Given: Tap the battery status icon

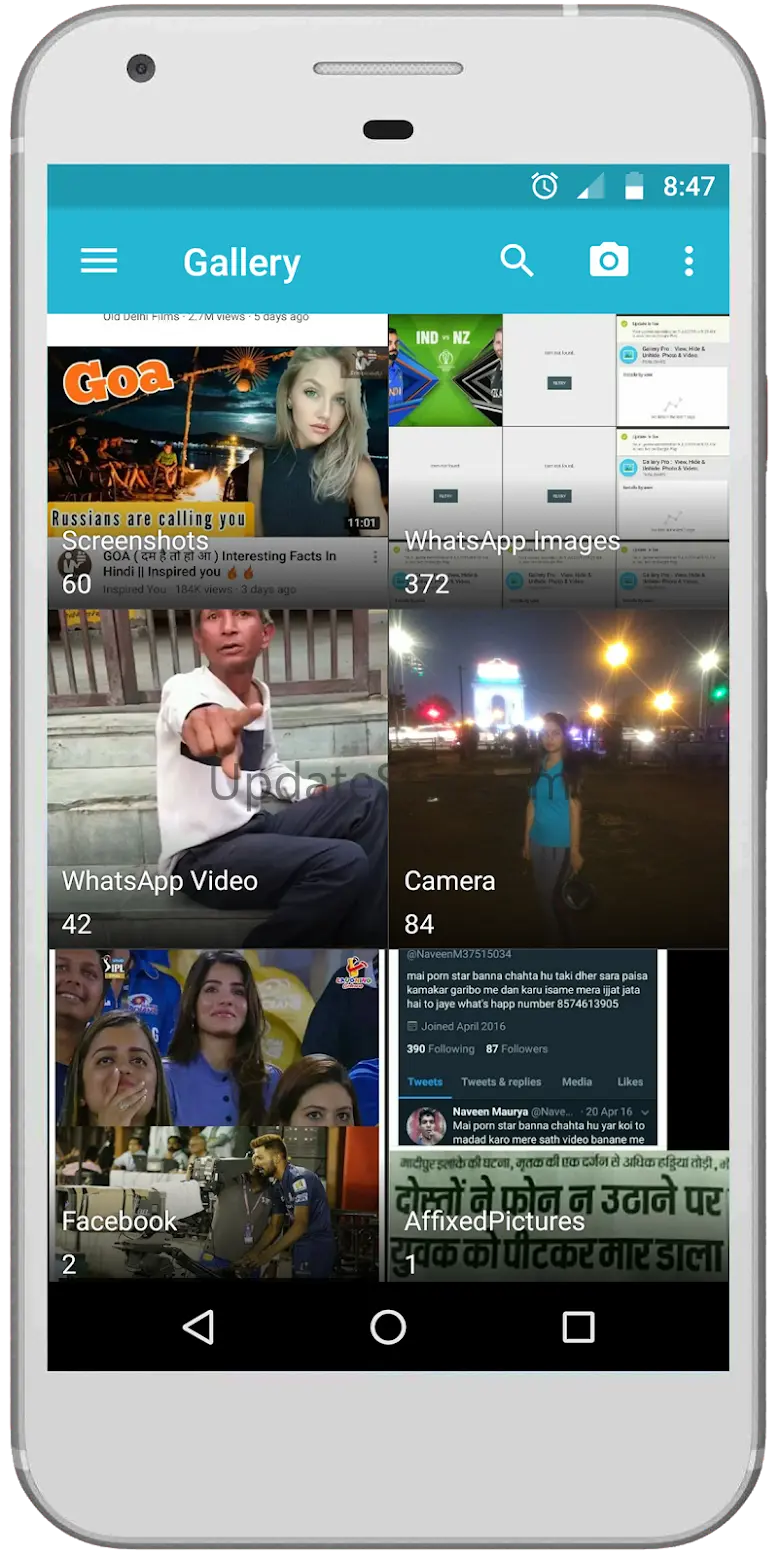Looking at the screenshot, I should pos(634,186).
